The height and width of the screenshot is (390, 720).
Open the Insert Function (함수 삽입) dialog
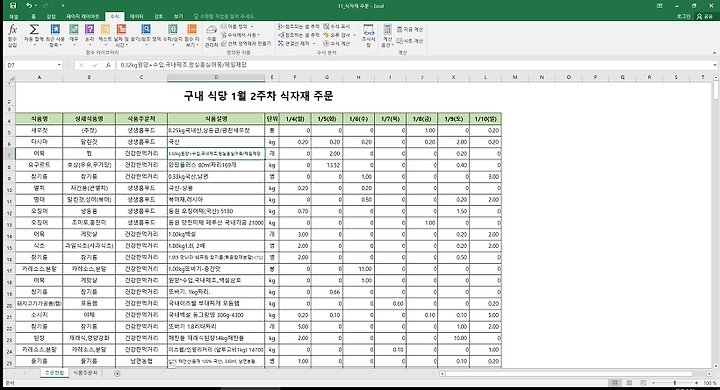(12, 36)
